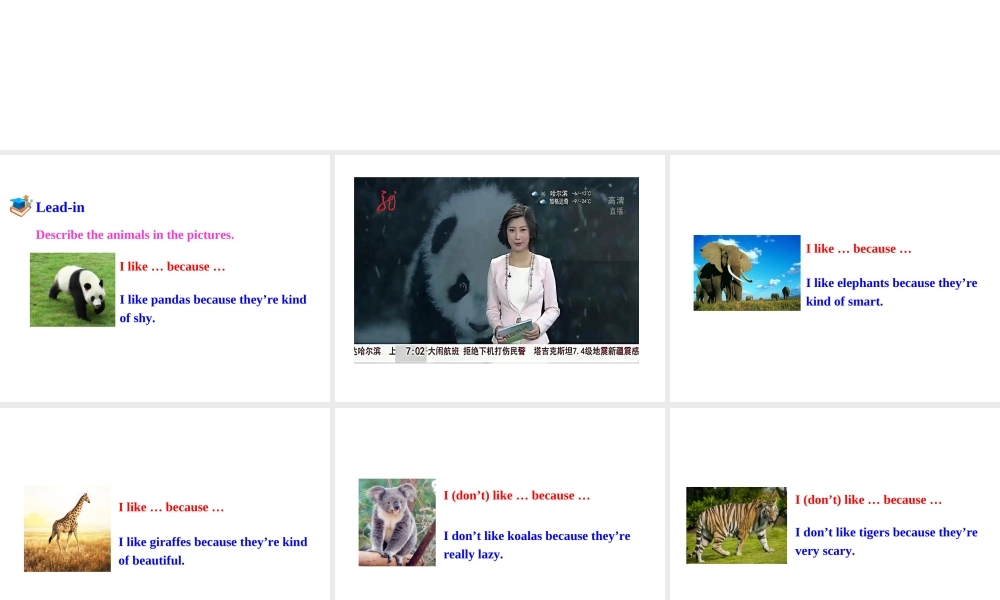Click 'I like pandas because they're kind of shy.'
The height and width of the screenshot is (600, 1000).
point(213,309)
